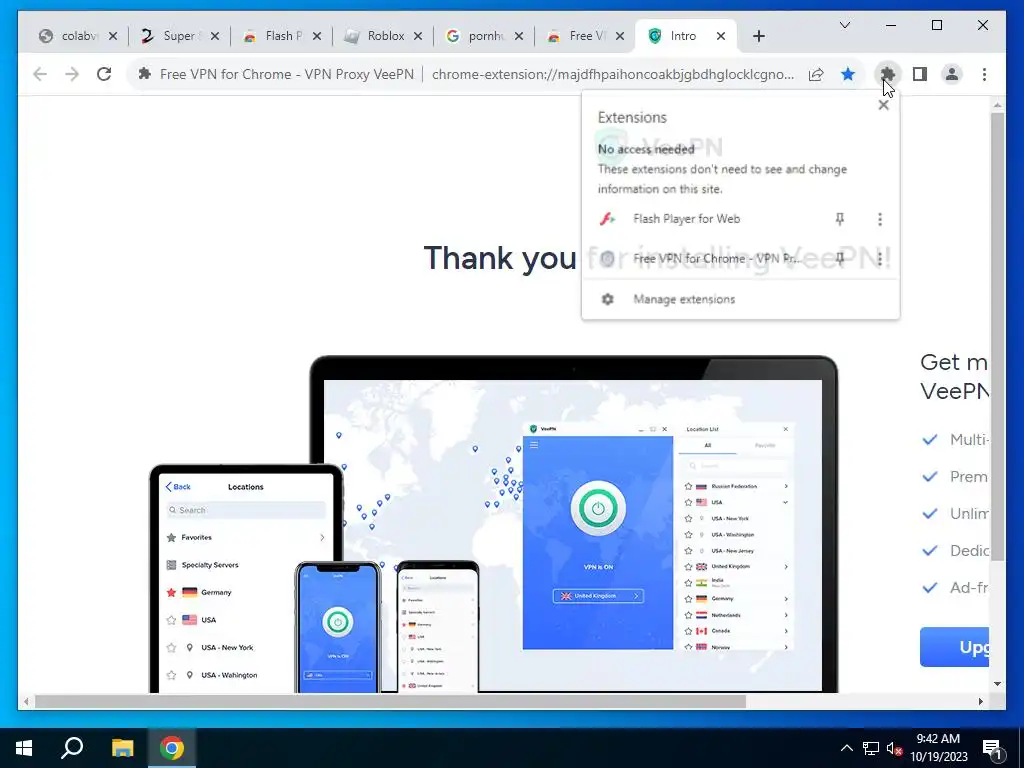
Task: Click the blue bookmark star
Action: tap(848, 74)
